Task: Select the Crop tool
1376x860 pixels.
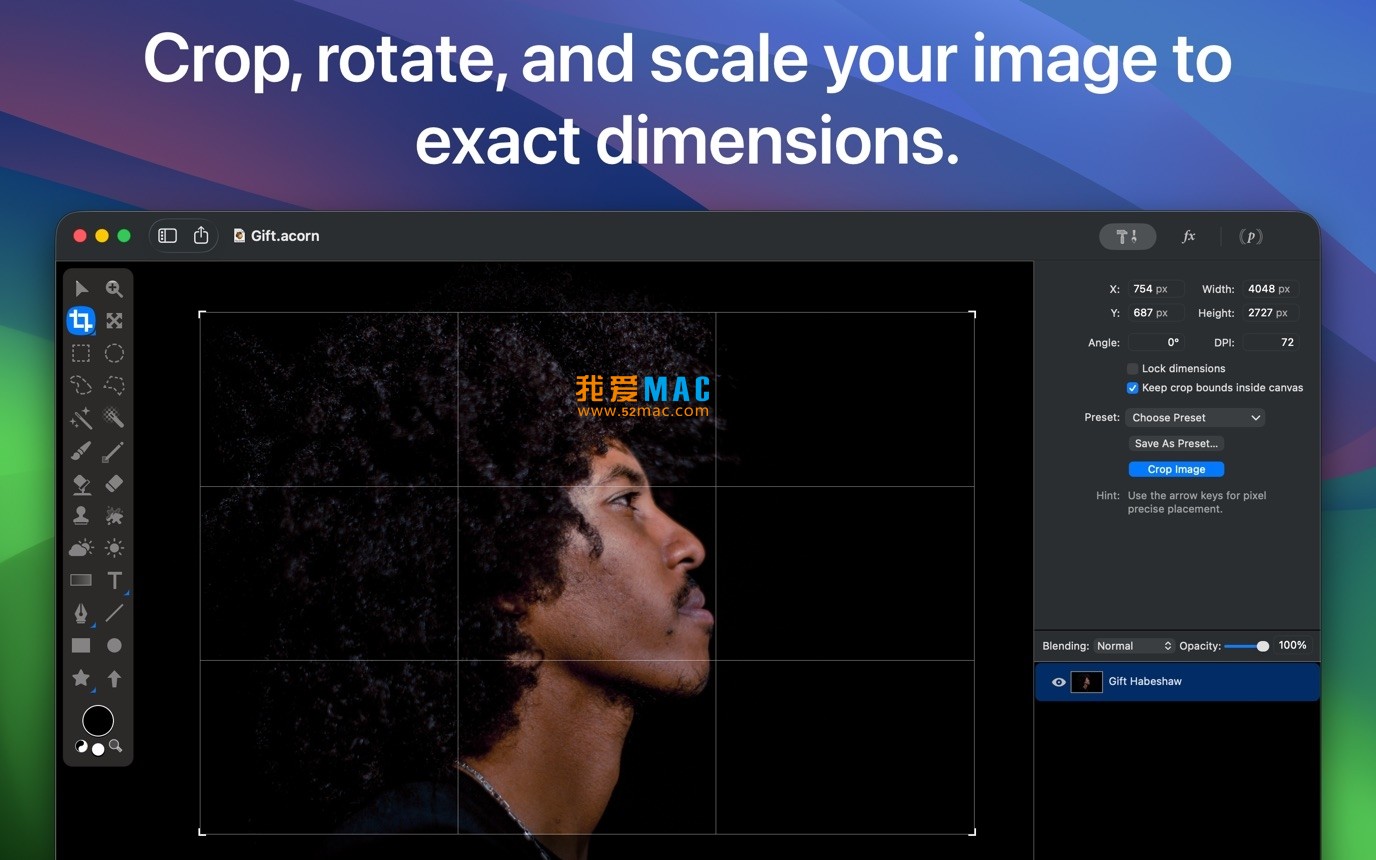Action: (81, 320)
